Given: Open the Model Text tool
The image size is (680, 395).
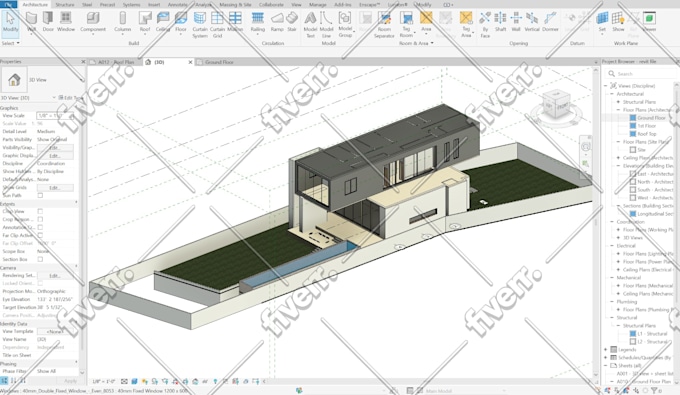Looking at the screenshot, I should [310, 25].
